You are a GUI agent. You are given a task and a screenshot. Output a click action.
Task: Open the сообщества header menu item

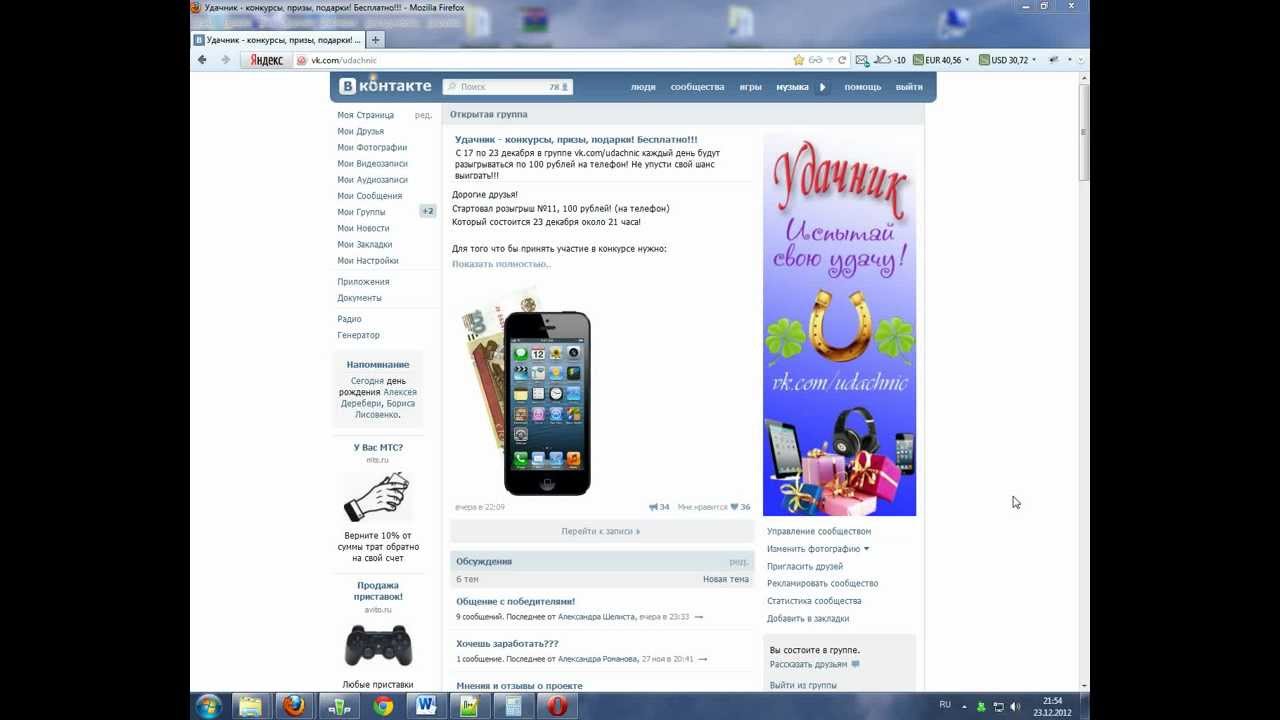[x=697, y=87]
